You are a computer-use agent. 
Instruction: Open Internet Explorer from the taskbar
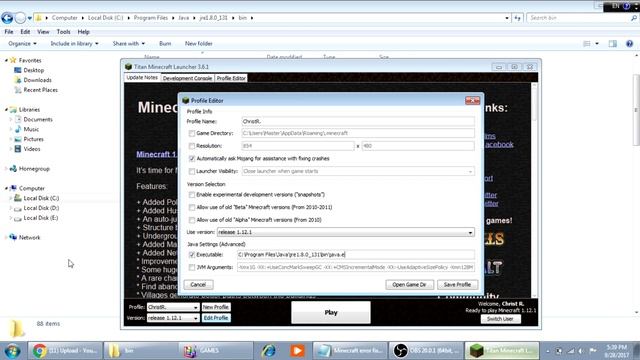269,351
